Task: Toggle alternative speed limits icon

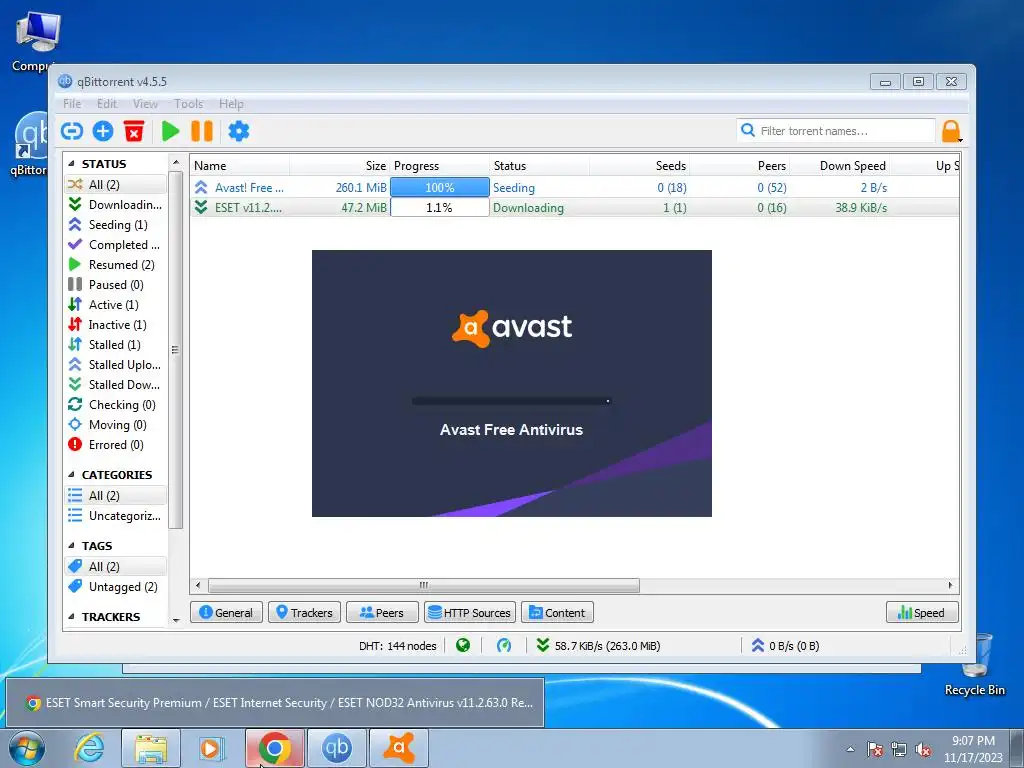Action: pos(504,646)
